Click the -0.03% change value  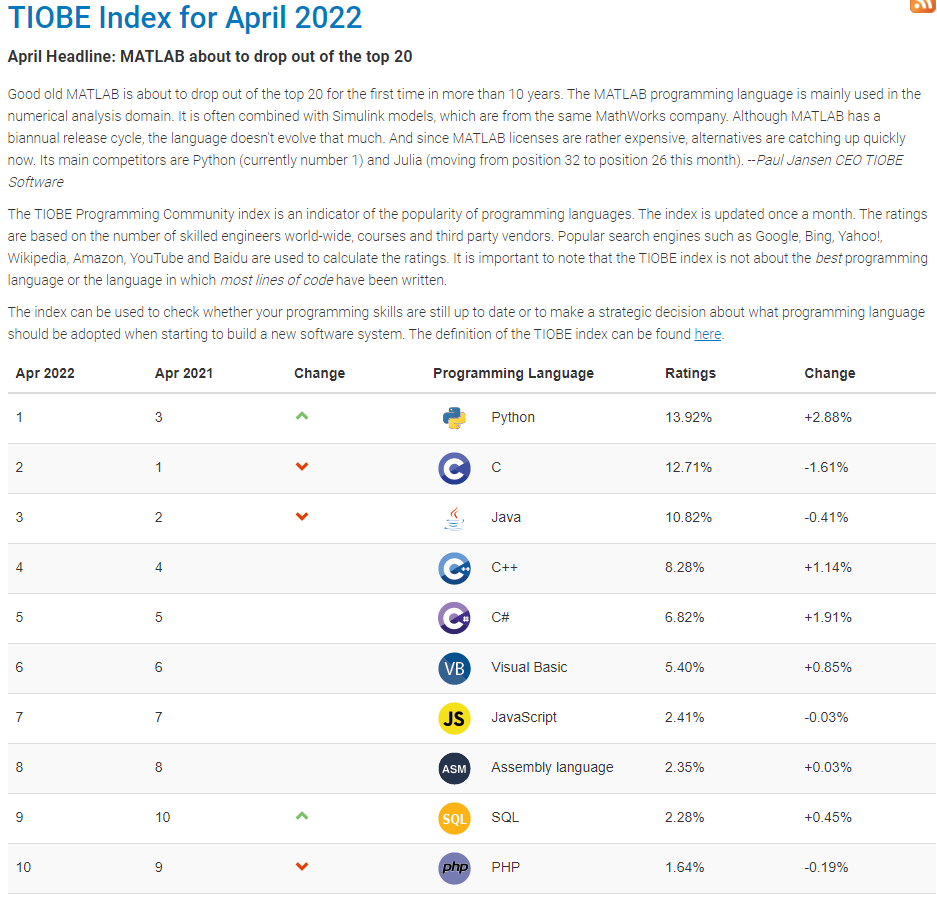pyautogui.click(x=826, y=718)
